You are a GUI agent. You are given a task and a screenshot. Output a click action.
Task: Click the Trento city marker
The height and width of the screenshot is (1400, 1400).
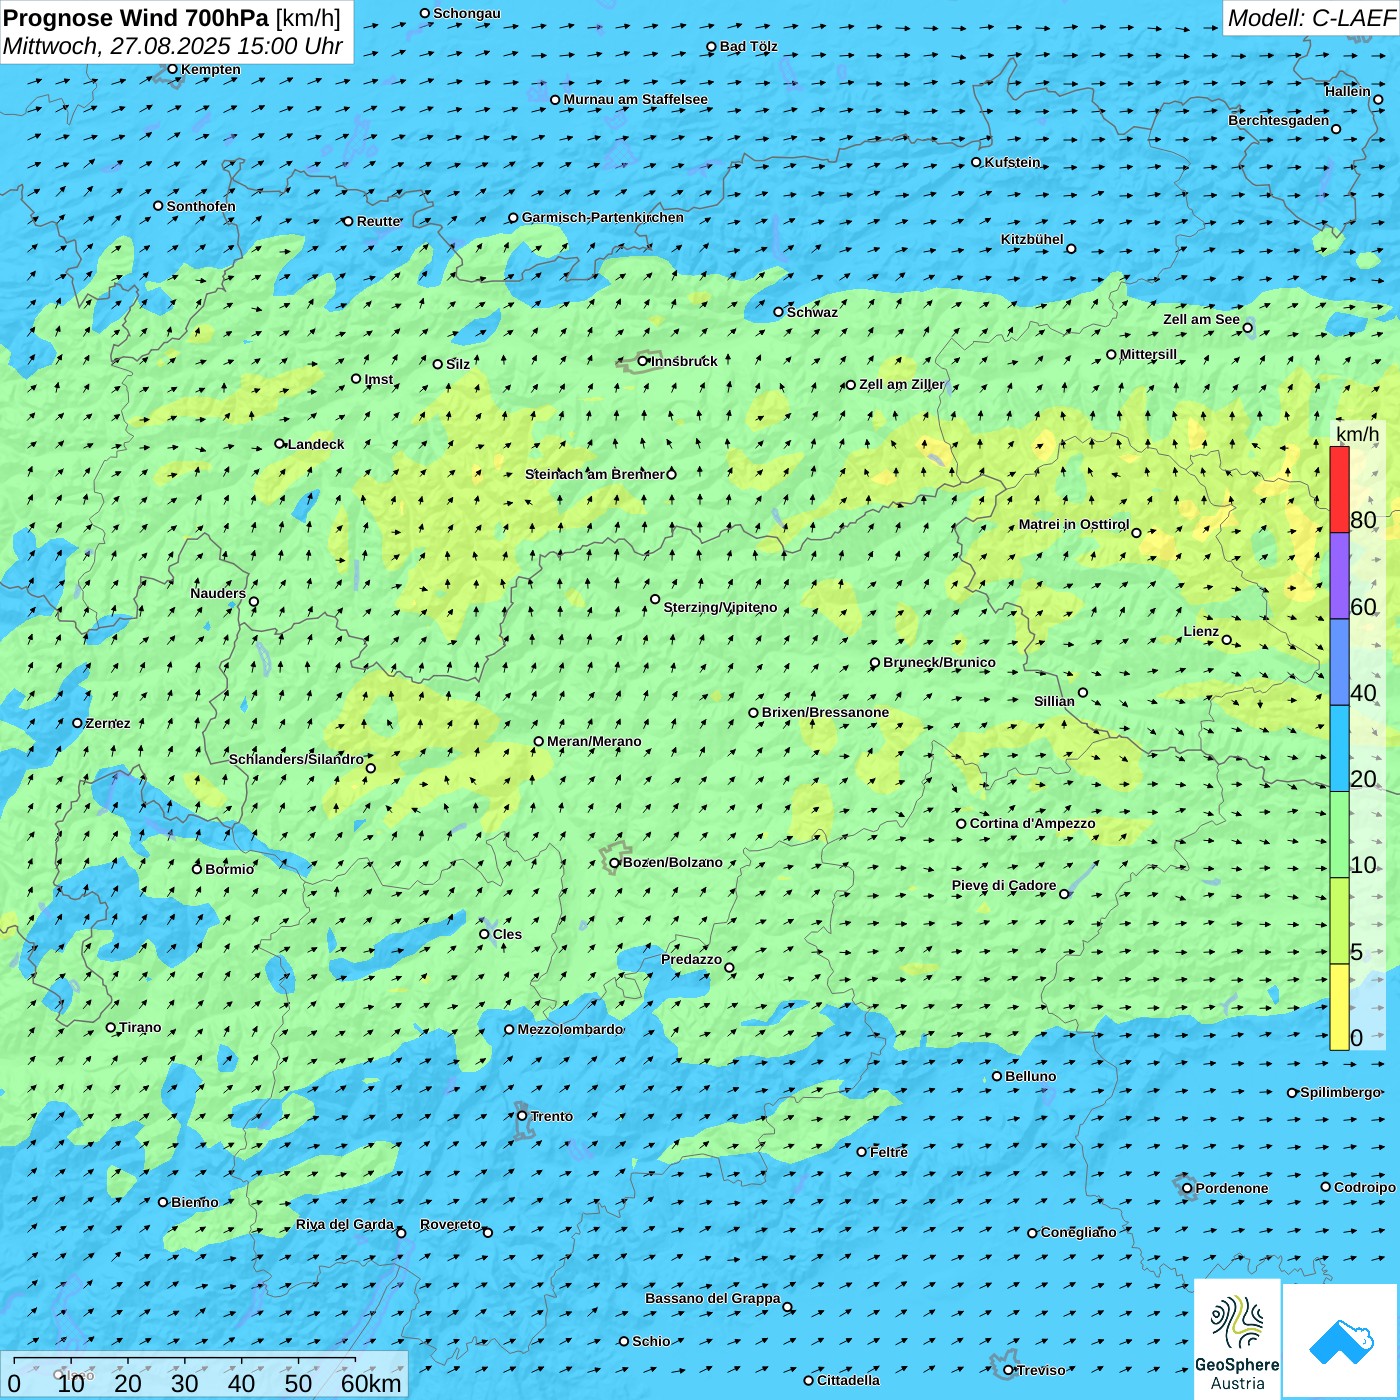[522, 1116]
